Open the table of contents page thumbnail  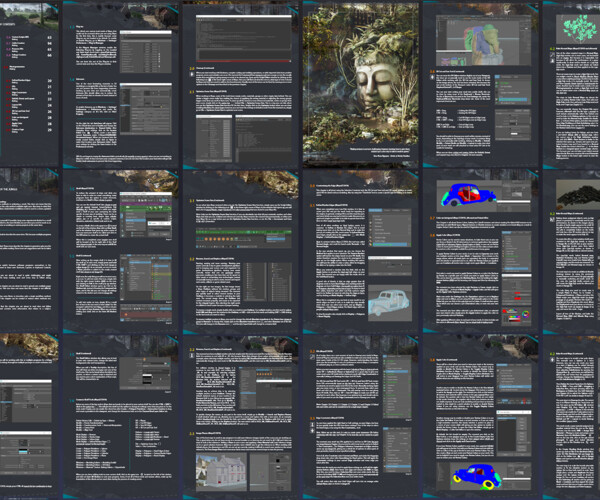click(x=29, y=84)
